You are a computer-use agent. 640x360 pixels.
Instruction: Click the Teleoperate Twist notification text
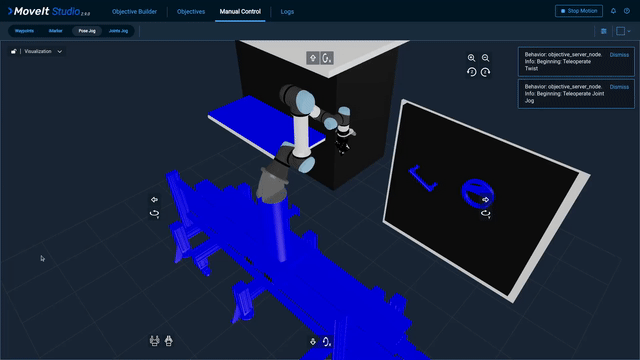coord(563,62)
